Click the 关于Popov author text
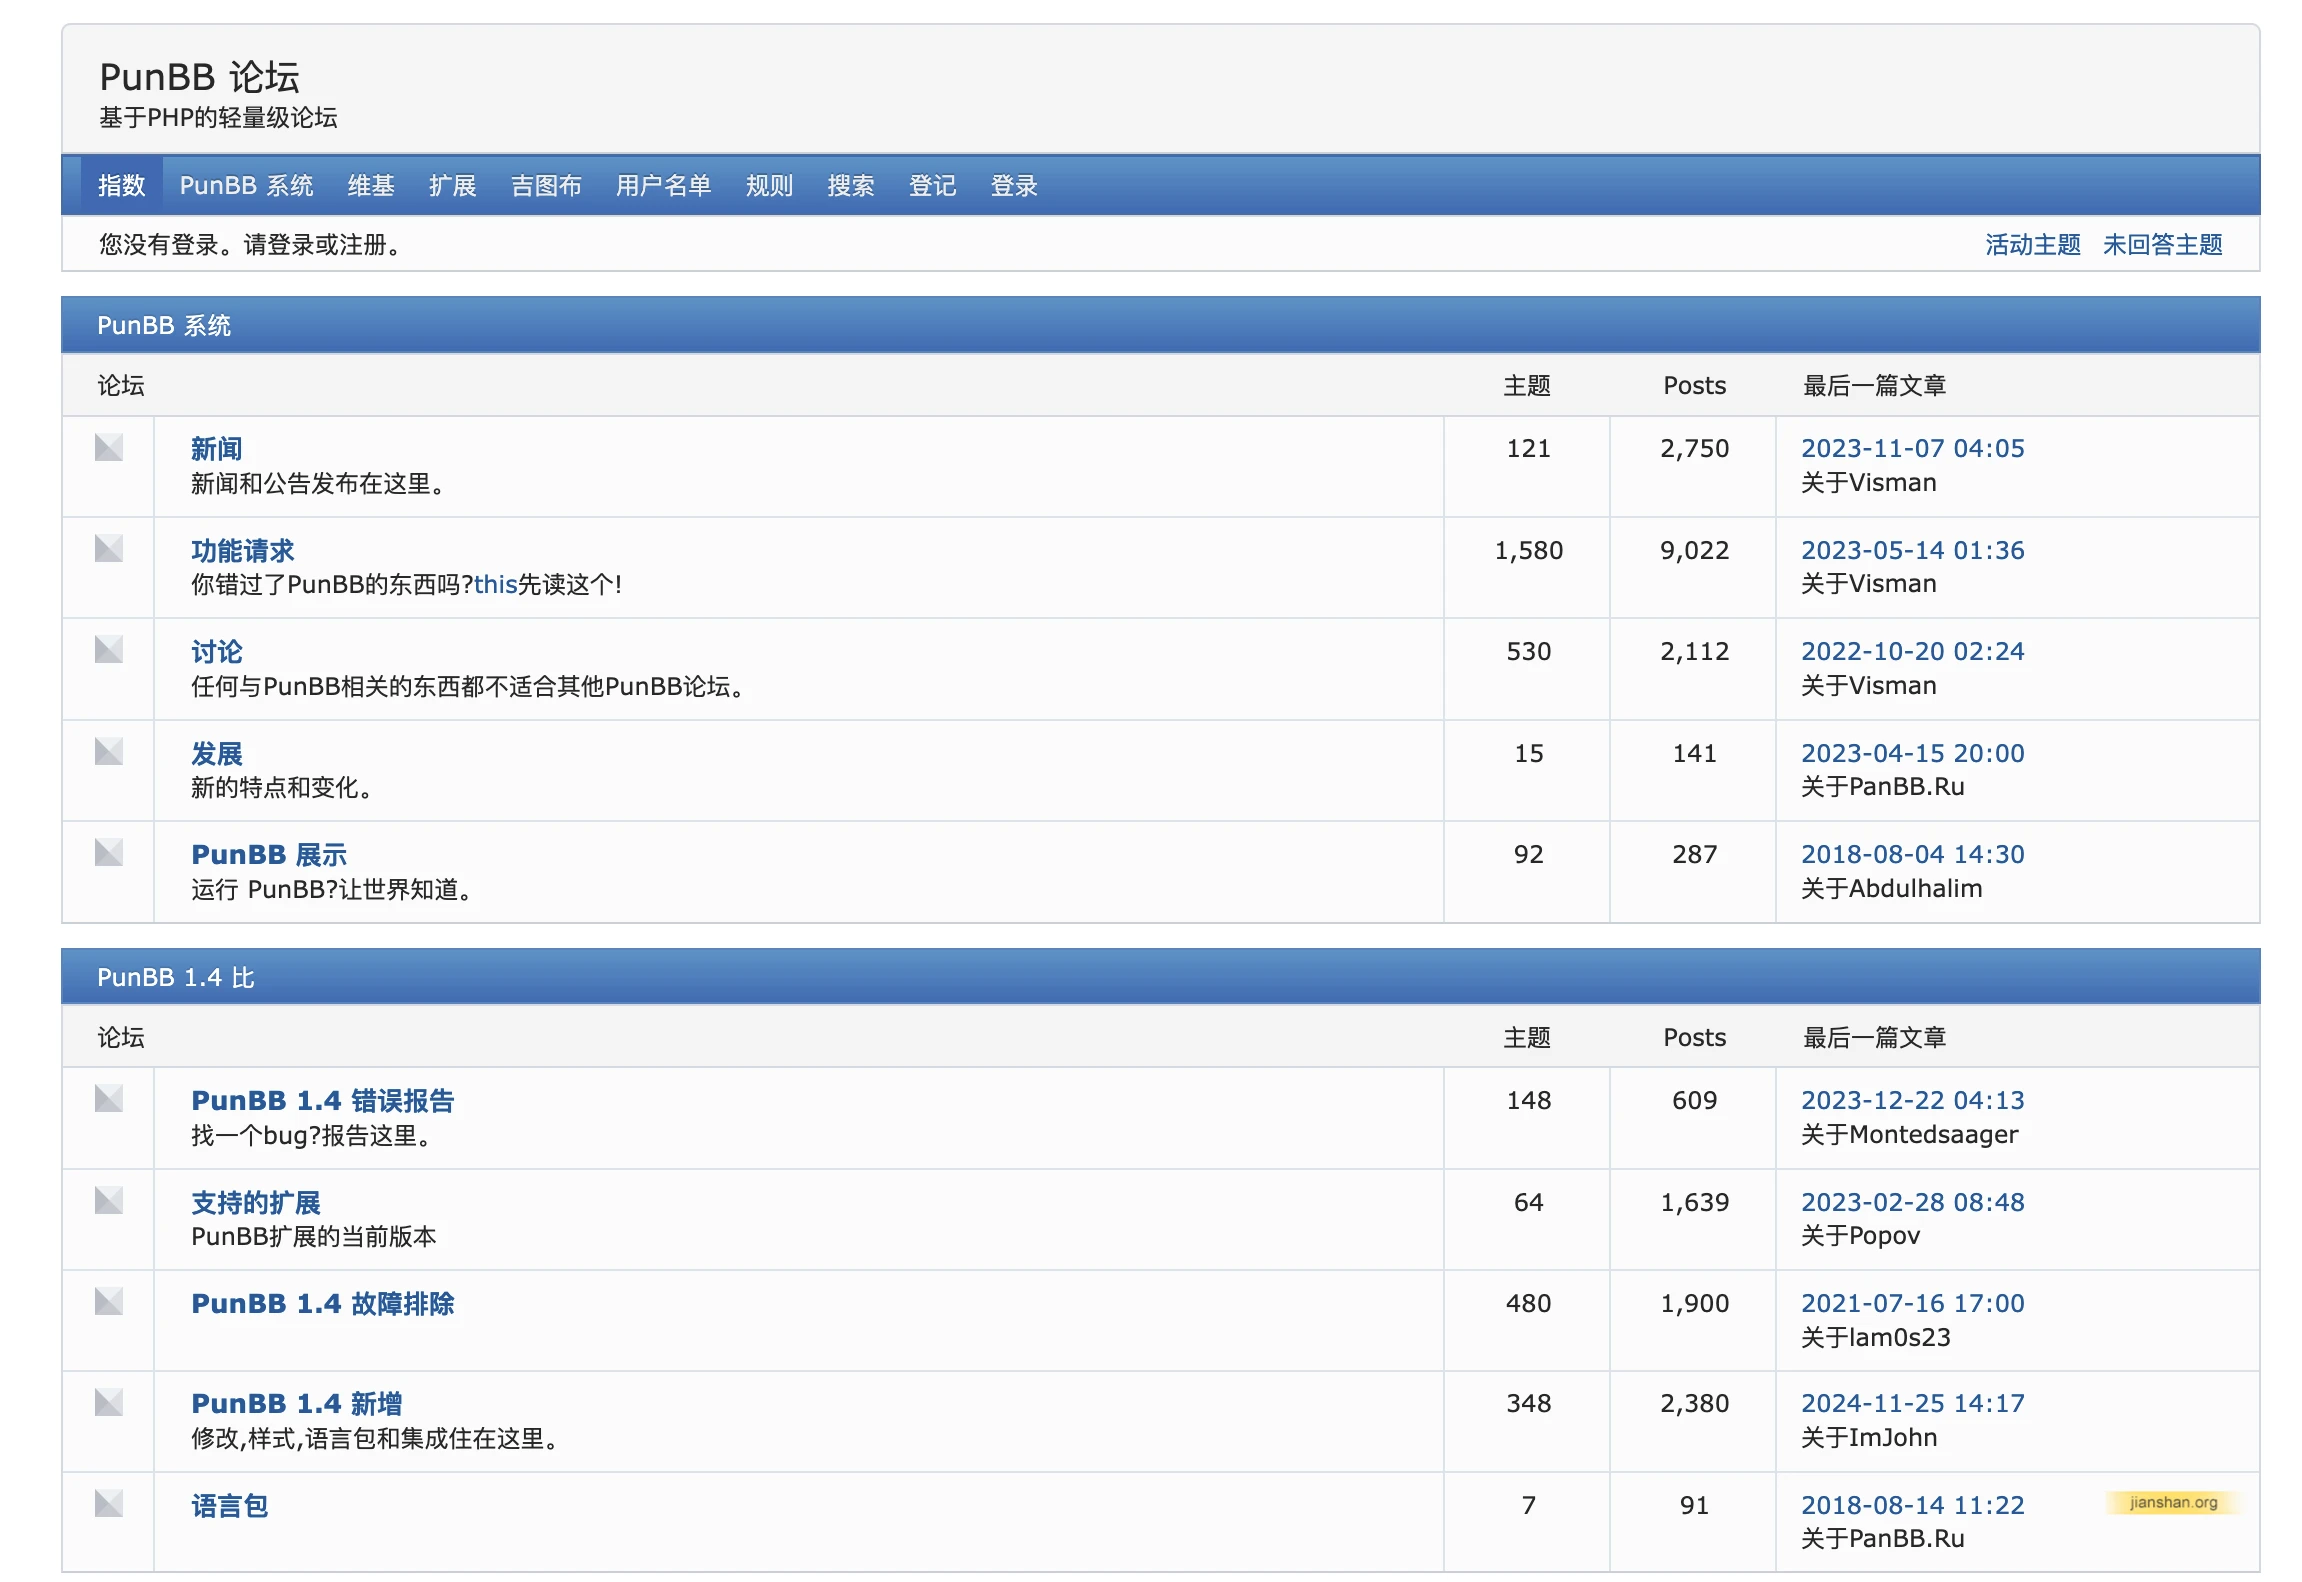2302x1582 pixels. click(1860, 1236)
